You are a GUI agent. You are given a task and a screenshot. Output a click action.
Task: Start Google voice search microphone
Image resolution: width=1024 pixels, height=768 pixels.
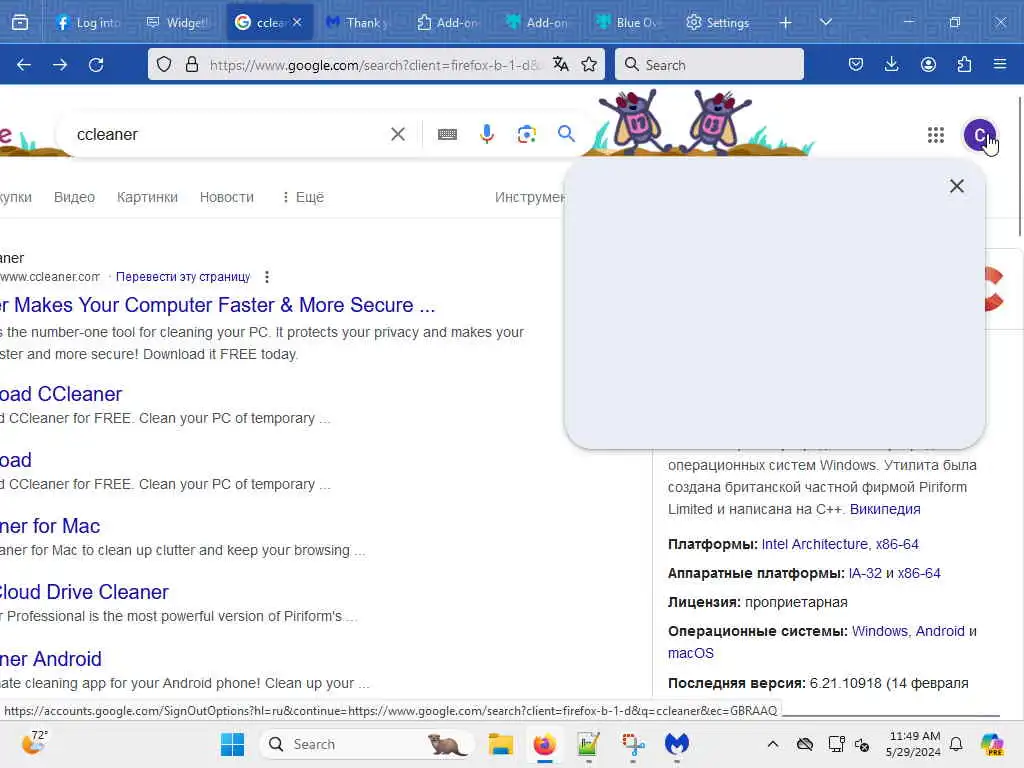click(487, 134)
